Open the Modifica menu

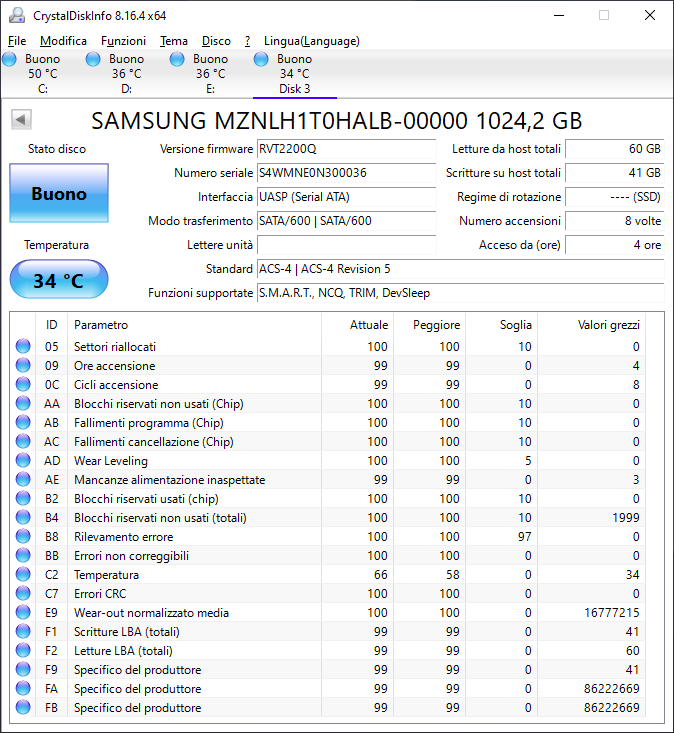pyautogui.click(x=63, y=41)
